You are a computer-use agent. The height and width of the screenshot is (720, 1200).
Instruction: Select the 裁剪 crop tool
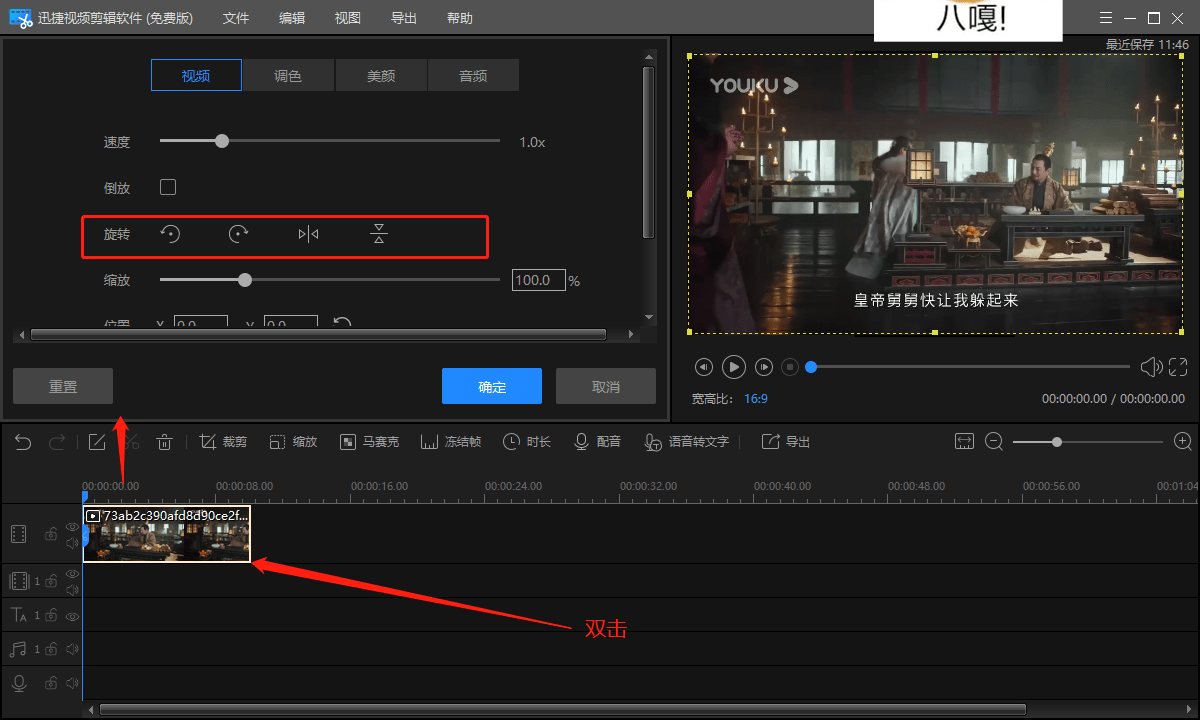pos(223,442)
